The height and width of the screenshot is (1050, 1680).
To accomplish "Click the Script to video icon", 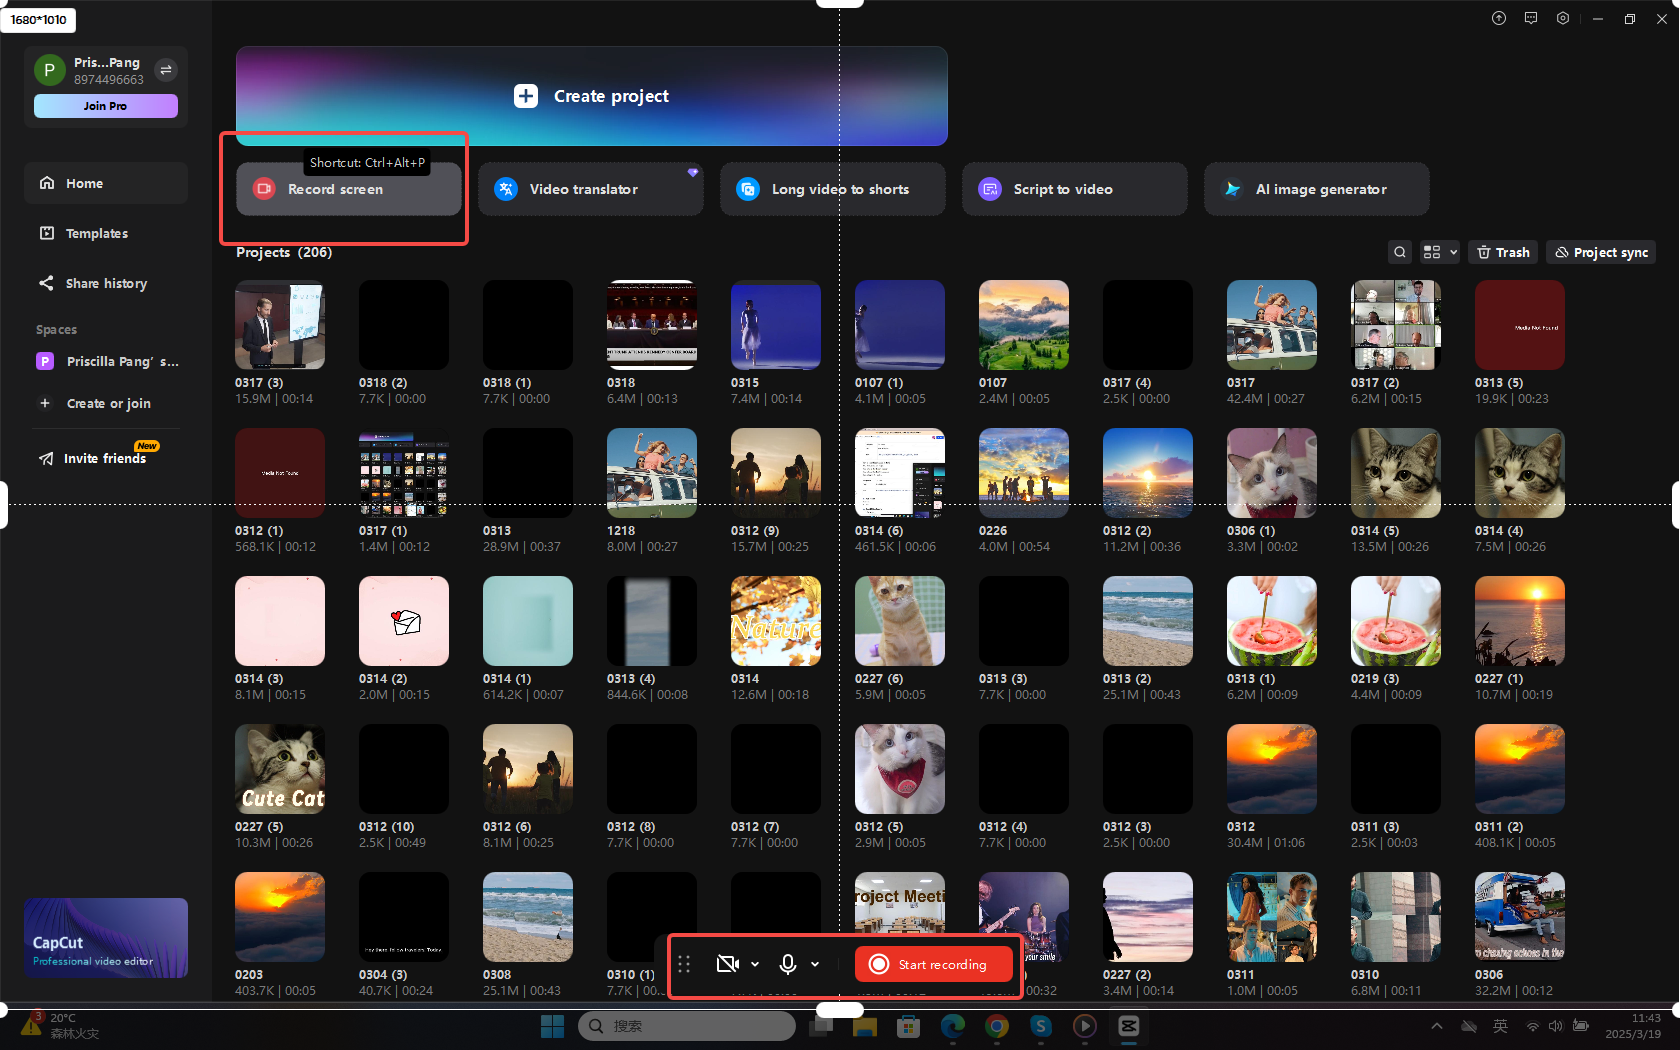I will (990, 189).
